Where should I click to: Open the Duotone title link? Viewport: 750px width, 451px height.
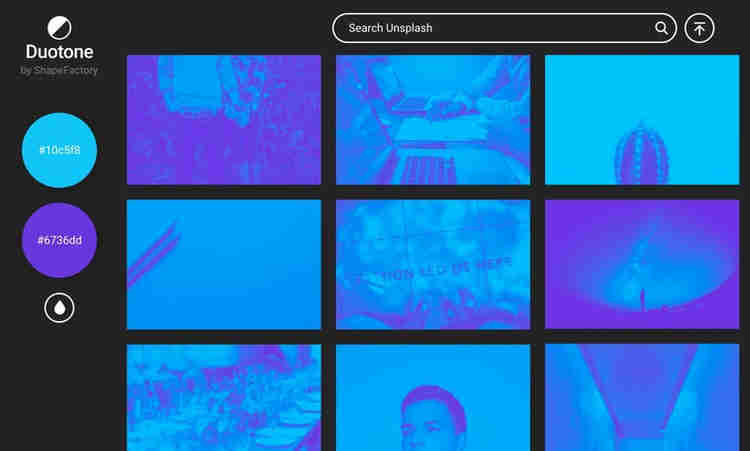[59, 52]
